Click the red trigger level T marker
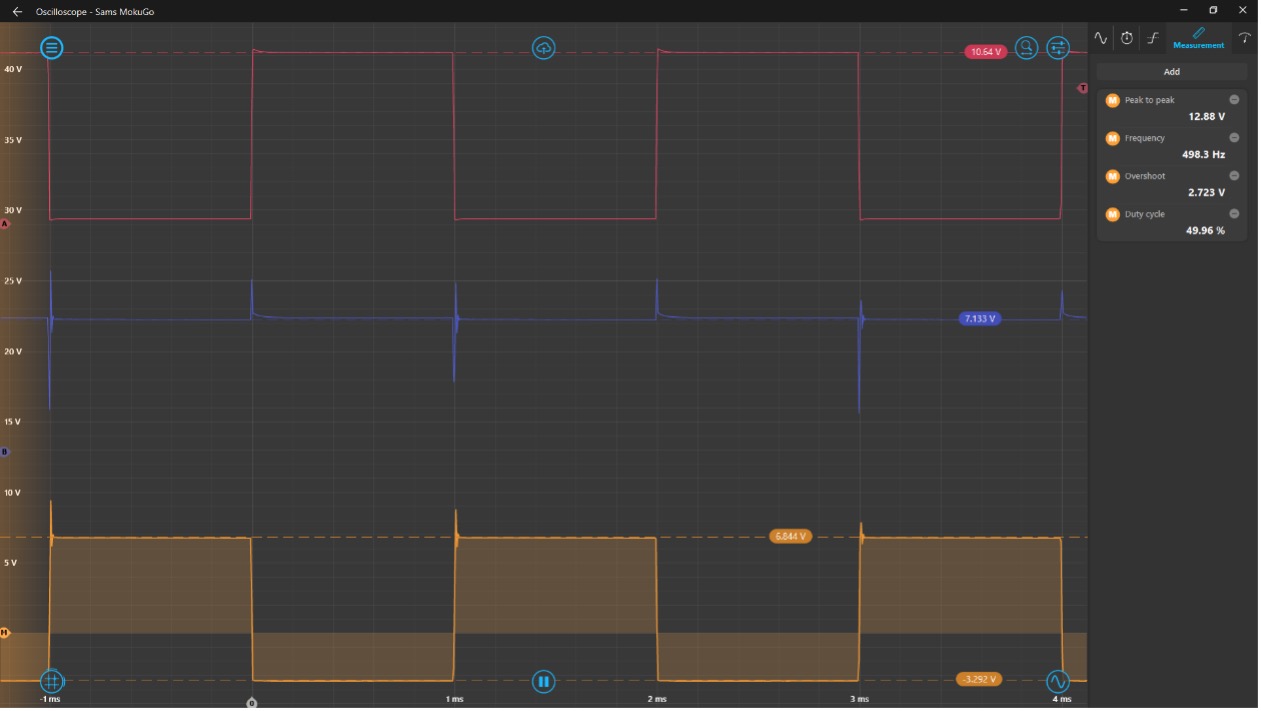 click(x=1082, y=88)
